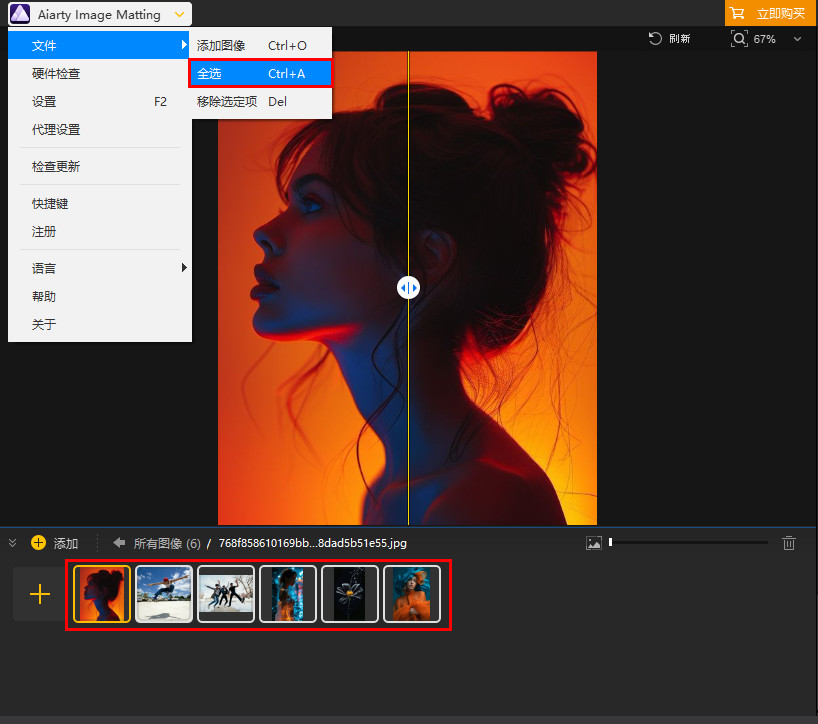Click the 刷新 refresh icon
Image resolution: width=818 pixels, height=724 pixels.
coord(655,39)
